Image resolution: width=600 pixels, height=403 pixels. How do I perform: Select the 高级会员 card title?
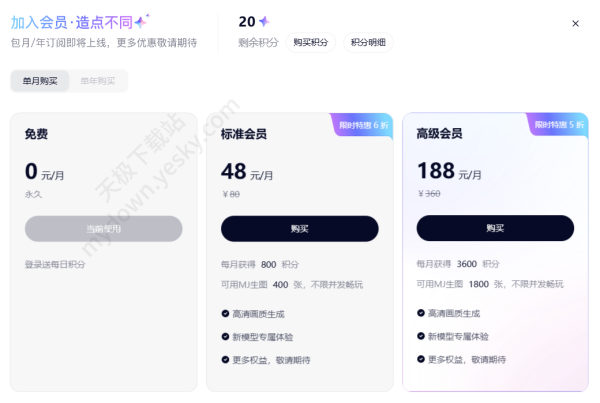click(439, 133)
